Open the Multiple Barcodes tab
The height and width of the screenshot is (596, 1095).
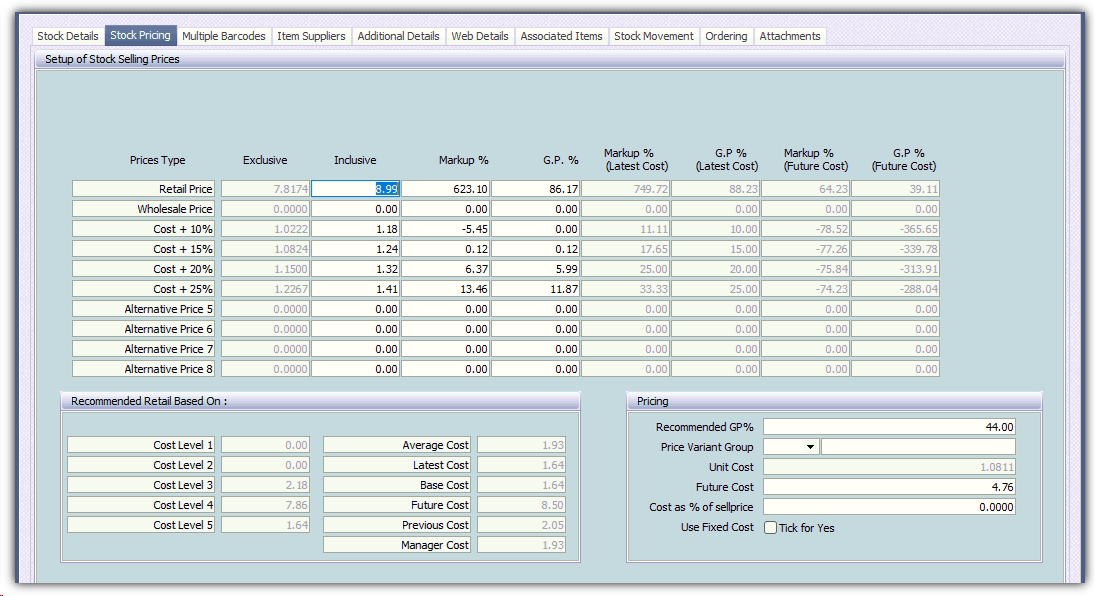pos(224,36)
